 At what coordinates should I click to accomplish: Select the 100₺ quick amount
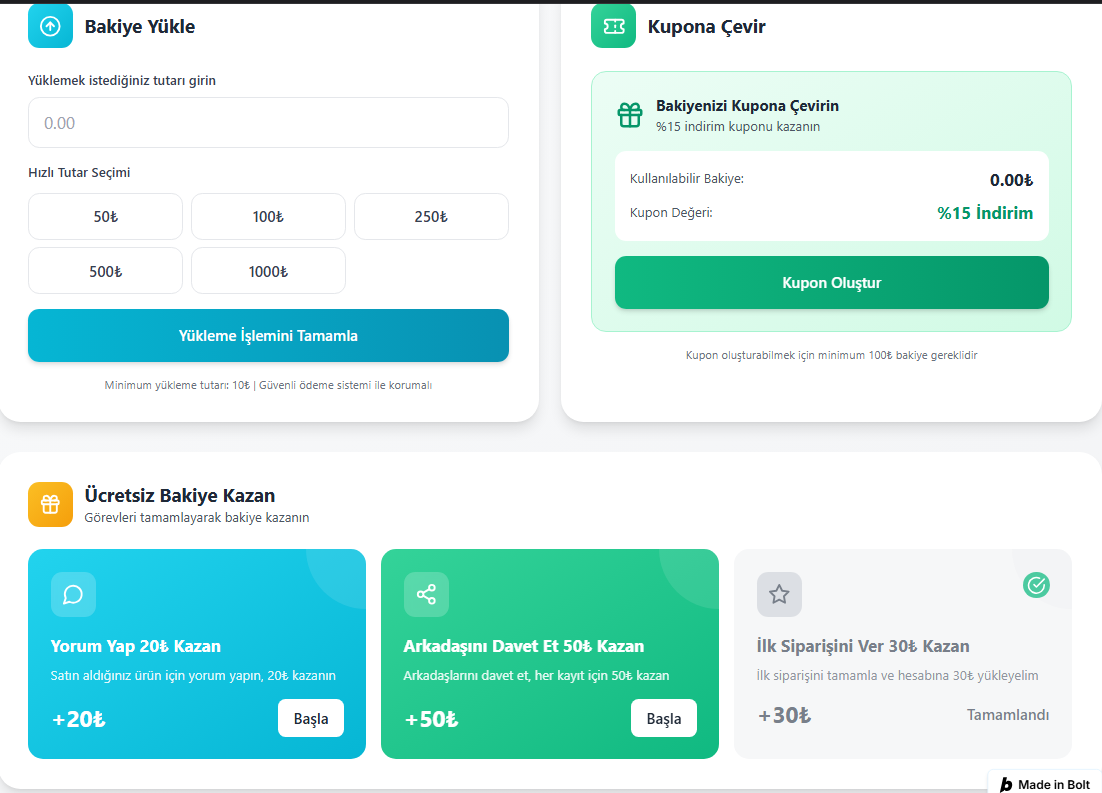pyautogui.click(x=268, y=217)
